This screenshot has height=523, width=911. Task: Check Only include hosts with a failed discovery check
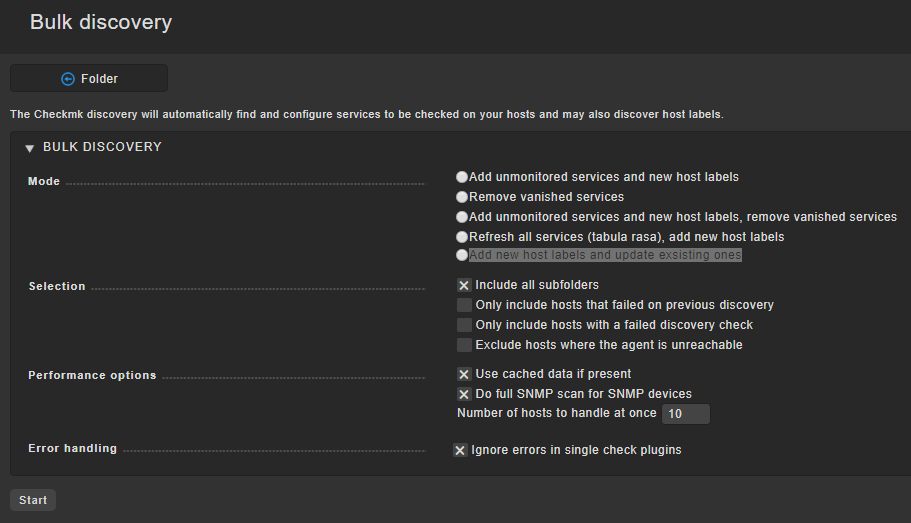[464, 325]
